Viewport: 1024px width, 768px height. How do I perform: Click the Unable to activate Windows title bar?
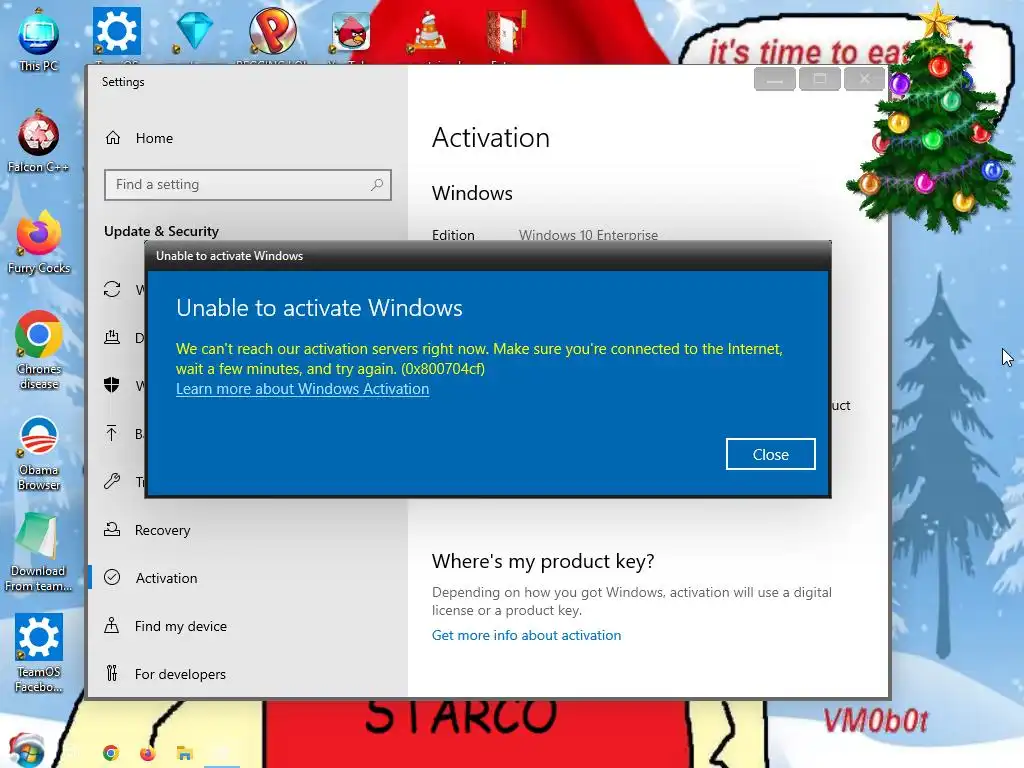pos(488,256)
